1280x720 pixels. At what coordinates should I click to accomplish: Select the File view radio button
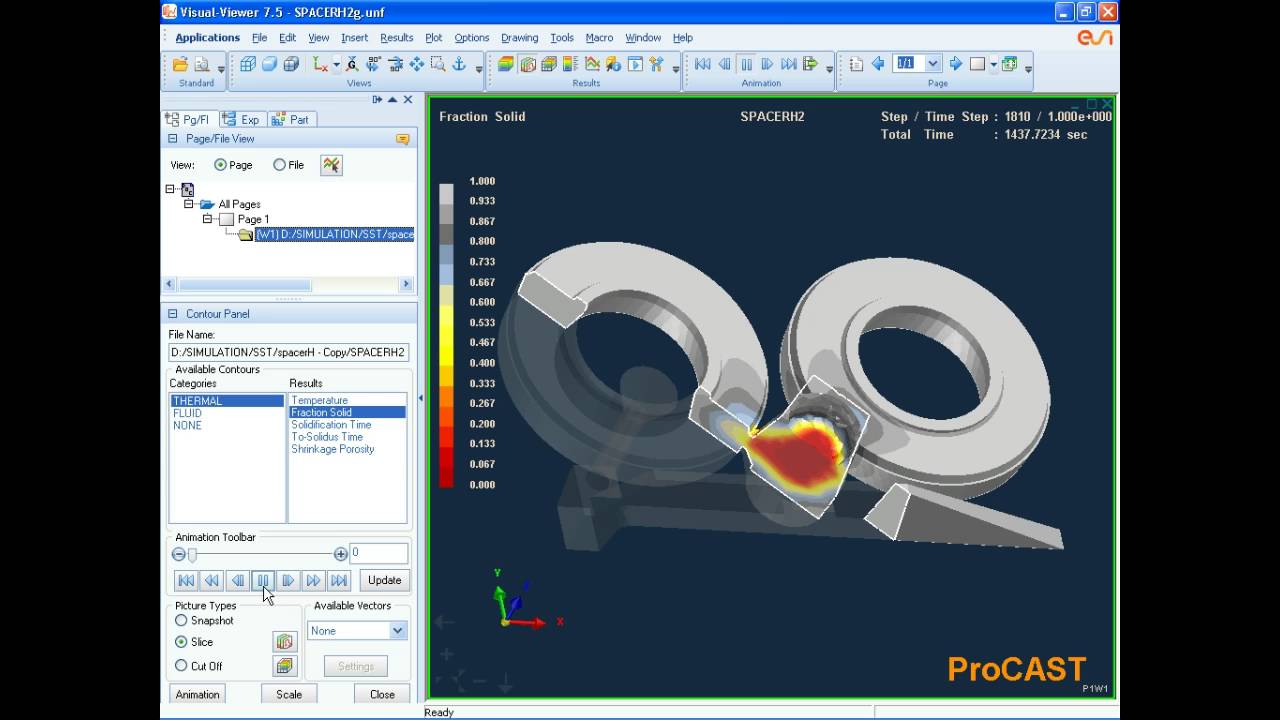[x=279, y=165]
